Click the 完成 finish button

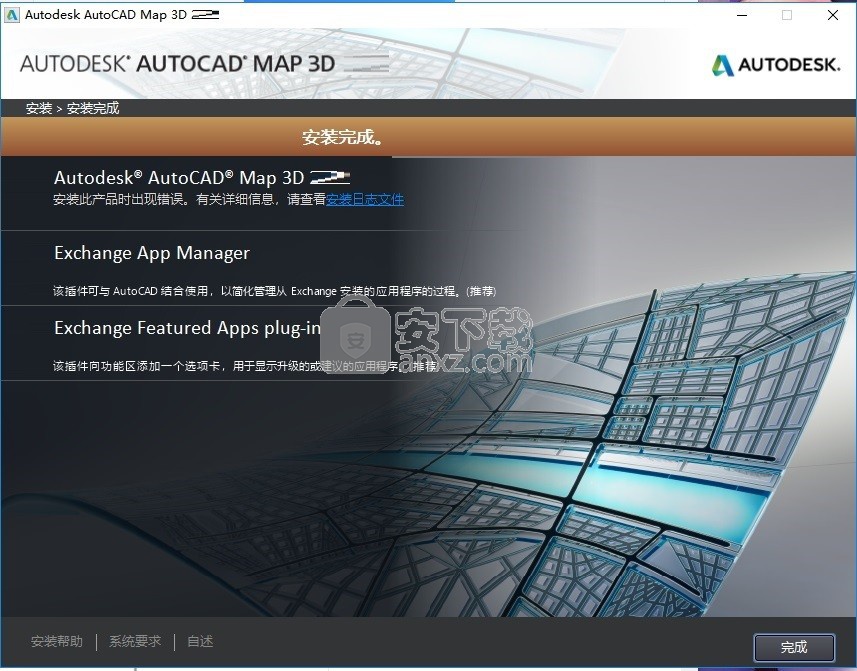pos(794,648)
